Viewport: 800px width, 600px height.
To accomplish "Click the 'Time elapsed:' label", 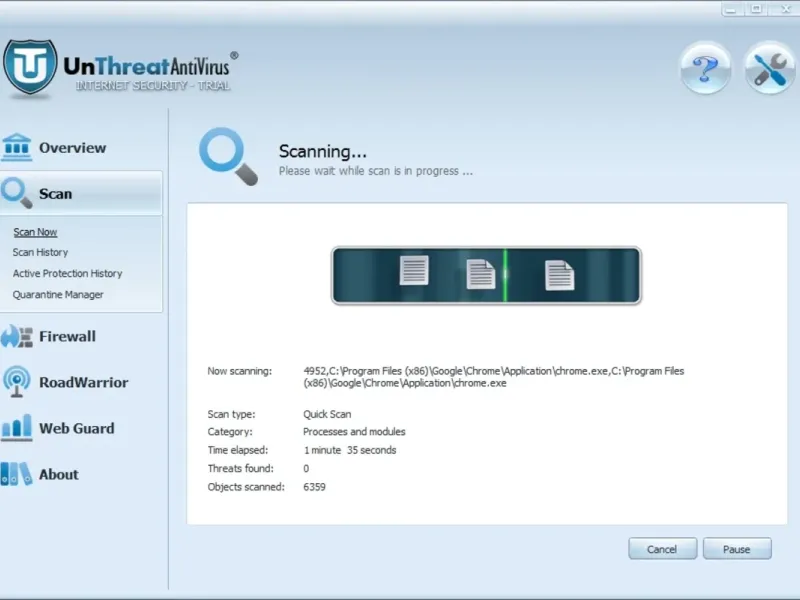I will (x=238, y=451).
